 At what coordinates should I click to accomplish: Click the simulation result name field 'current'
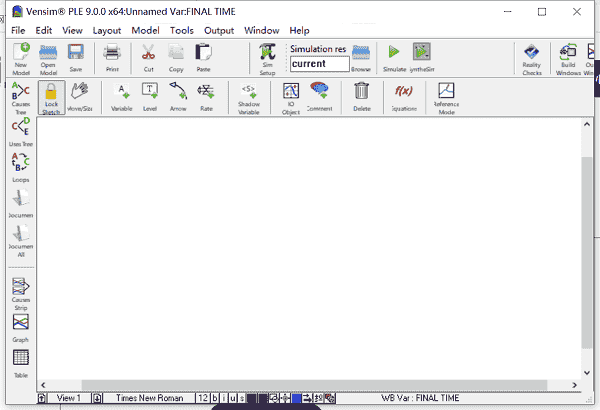coord(320,64)
